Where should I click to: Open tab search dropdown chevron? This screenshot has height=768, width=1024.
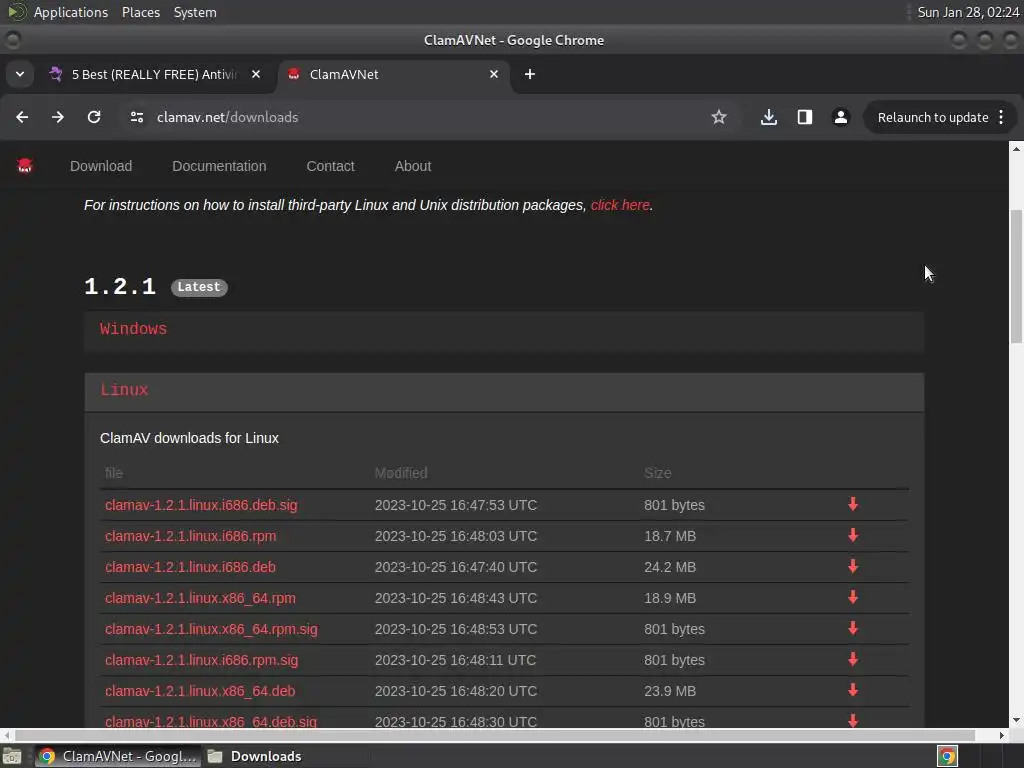pos(20,74)
